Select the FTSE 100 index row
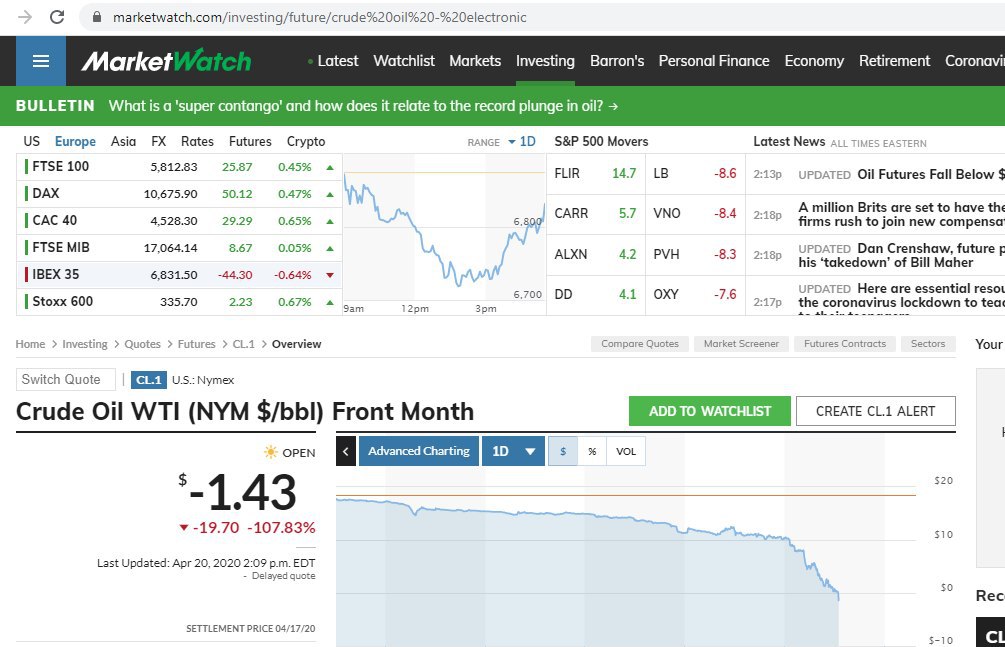The height and width of the screenshot is (647, 1005). coord(179,167)
